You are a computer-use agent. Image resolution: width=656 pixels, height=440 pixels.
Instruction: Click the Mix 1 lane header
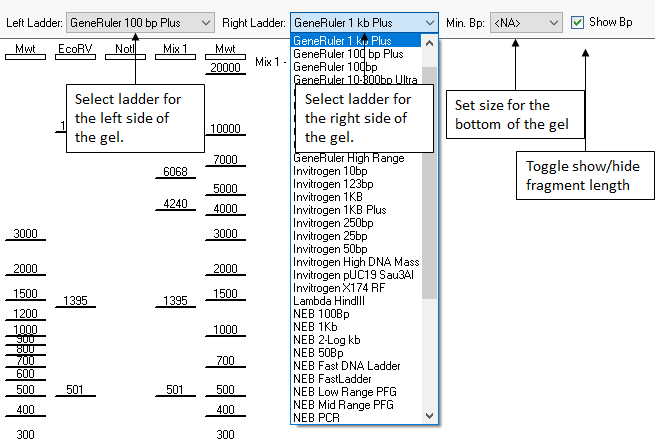(175, 48)
